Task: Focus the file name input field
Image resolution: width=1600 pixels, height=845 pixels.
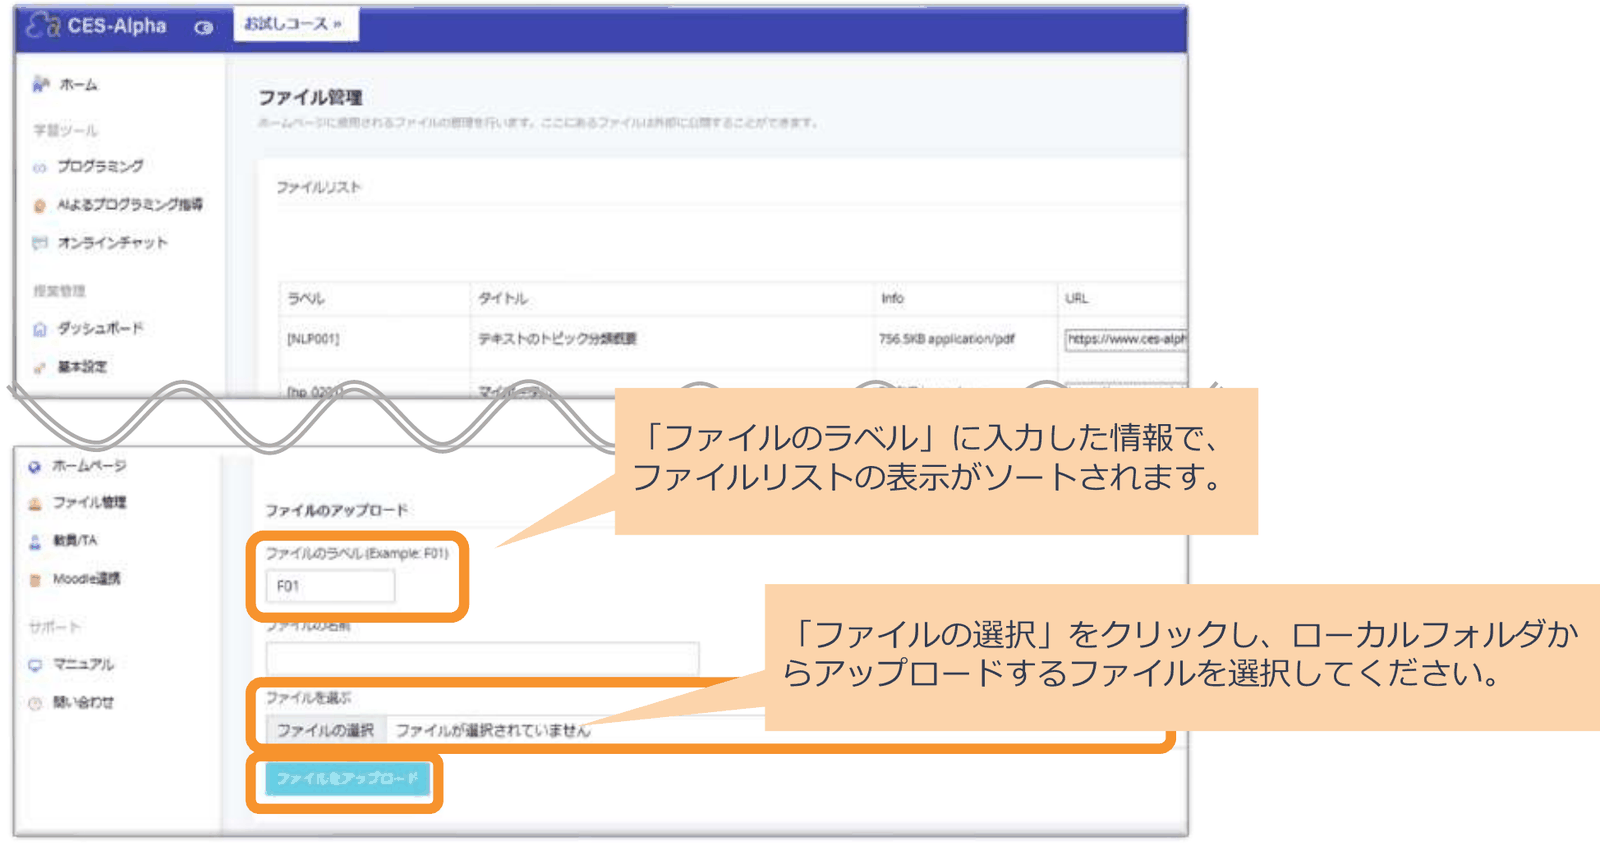Action: (x=482, y=657)
